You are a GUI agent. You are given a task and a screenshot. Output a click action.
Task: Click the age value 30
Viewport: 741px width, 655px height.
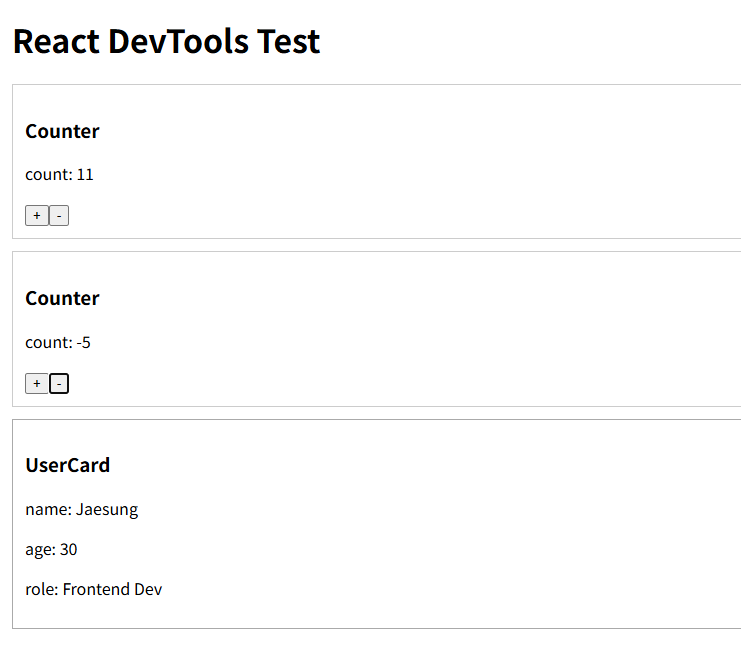click(68, 550)
